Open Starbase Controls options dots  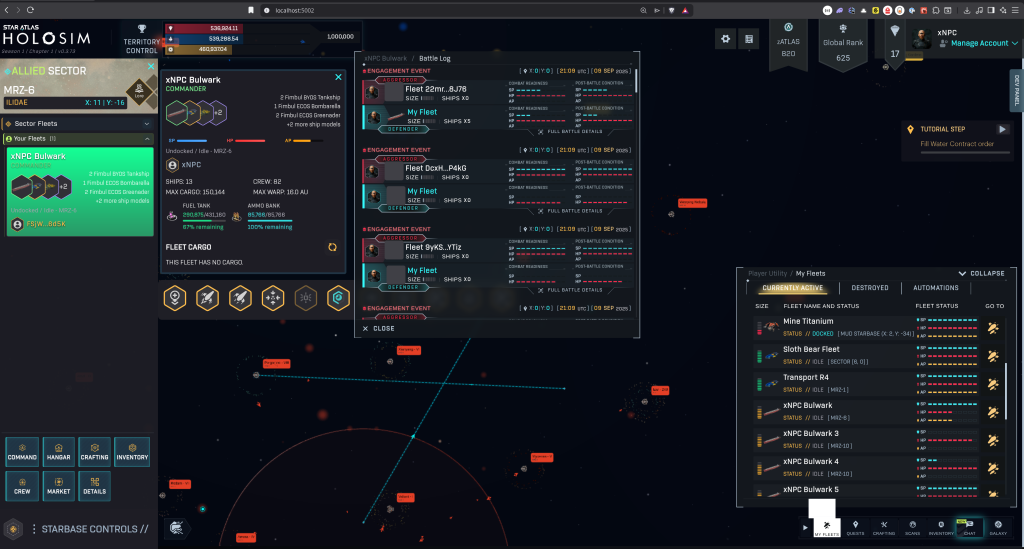pos(34,529)
